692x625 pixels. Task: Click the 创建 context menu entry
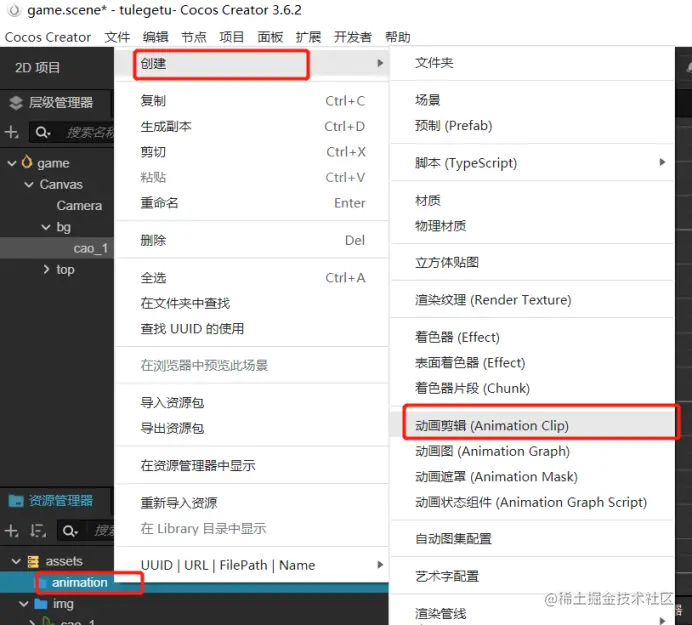coord(252,64)
